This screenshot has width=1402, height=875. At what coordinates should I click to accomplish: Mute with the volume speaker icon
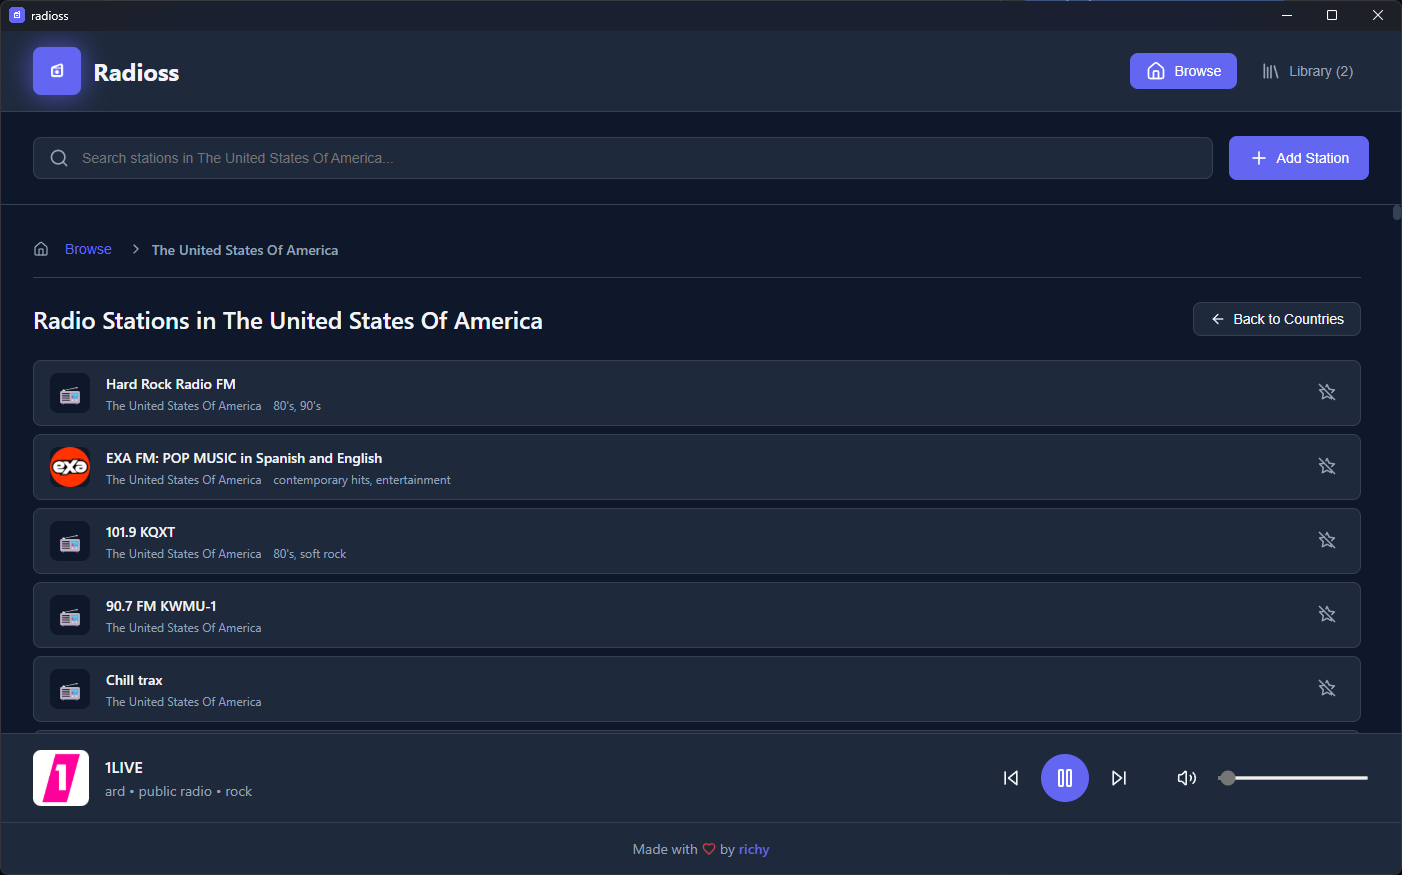(x=1187, y=778)
